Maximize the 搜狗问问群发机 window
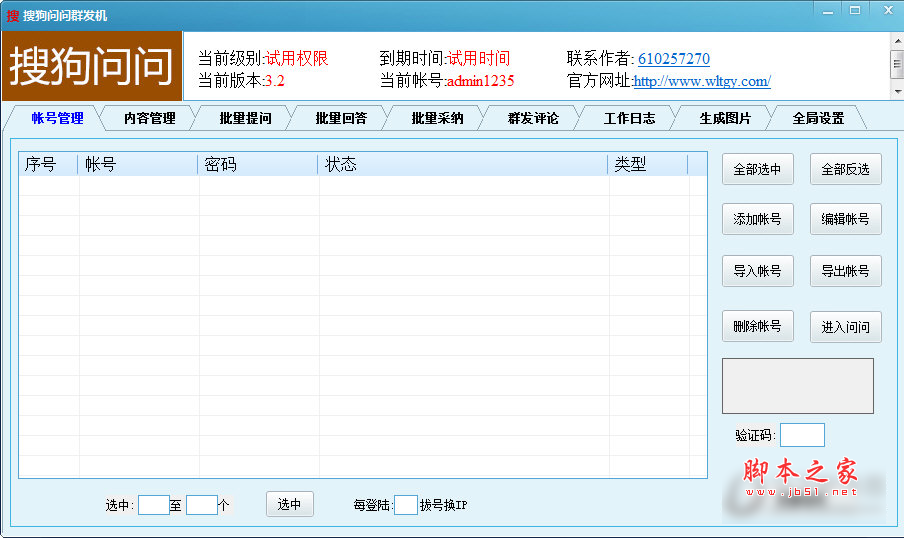 click(x=855, y=10)
